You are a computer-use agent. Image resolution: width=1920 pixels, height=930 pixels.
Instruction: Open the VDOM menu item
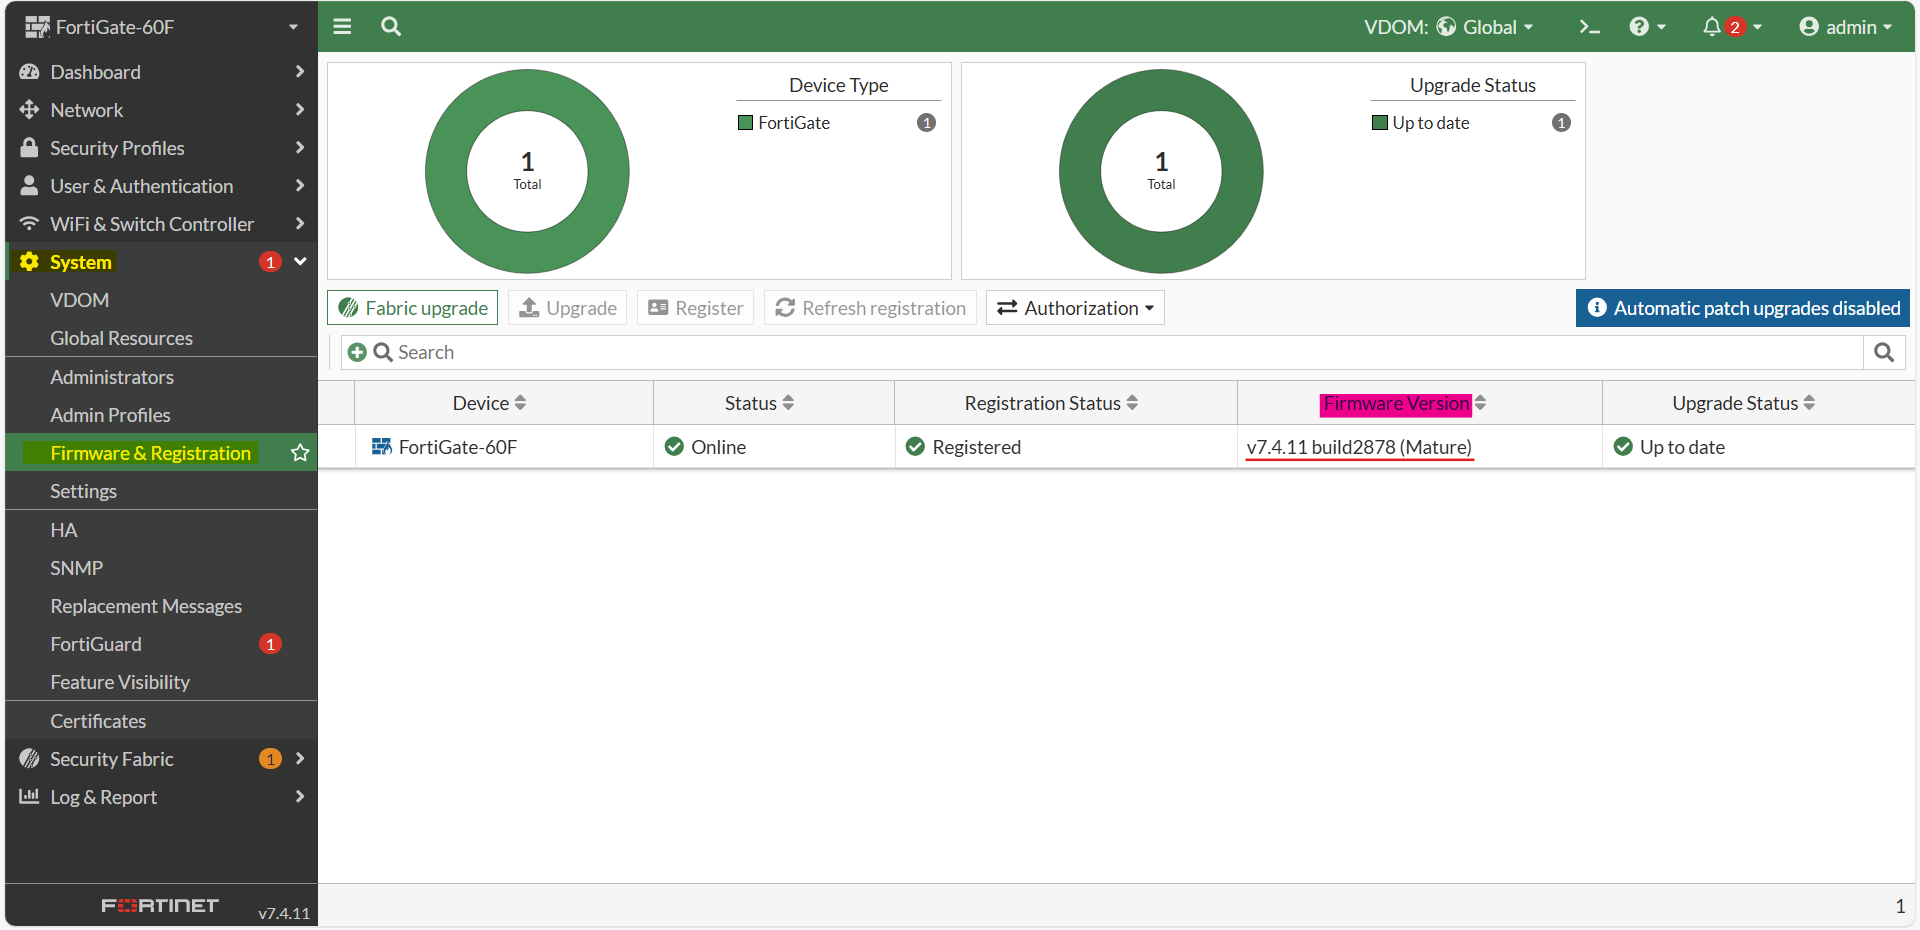[161, 300]
